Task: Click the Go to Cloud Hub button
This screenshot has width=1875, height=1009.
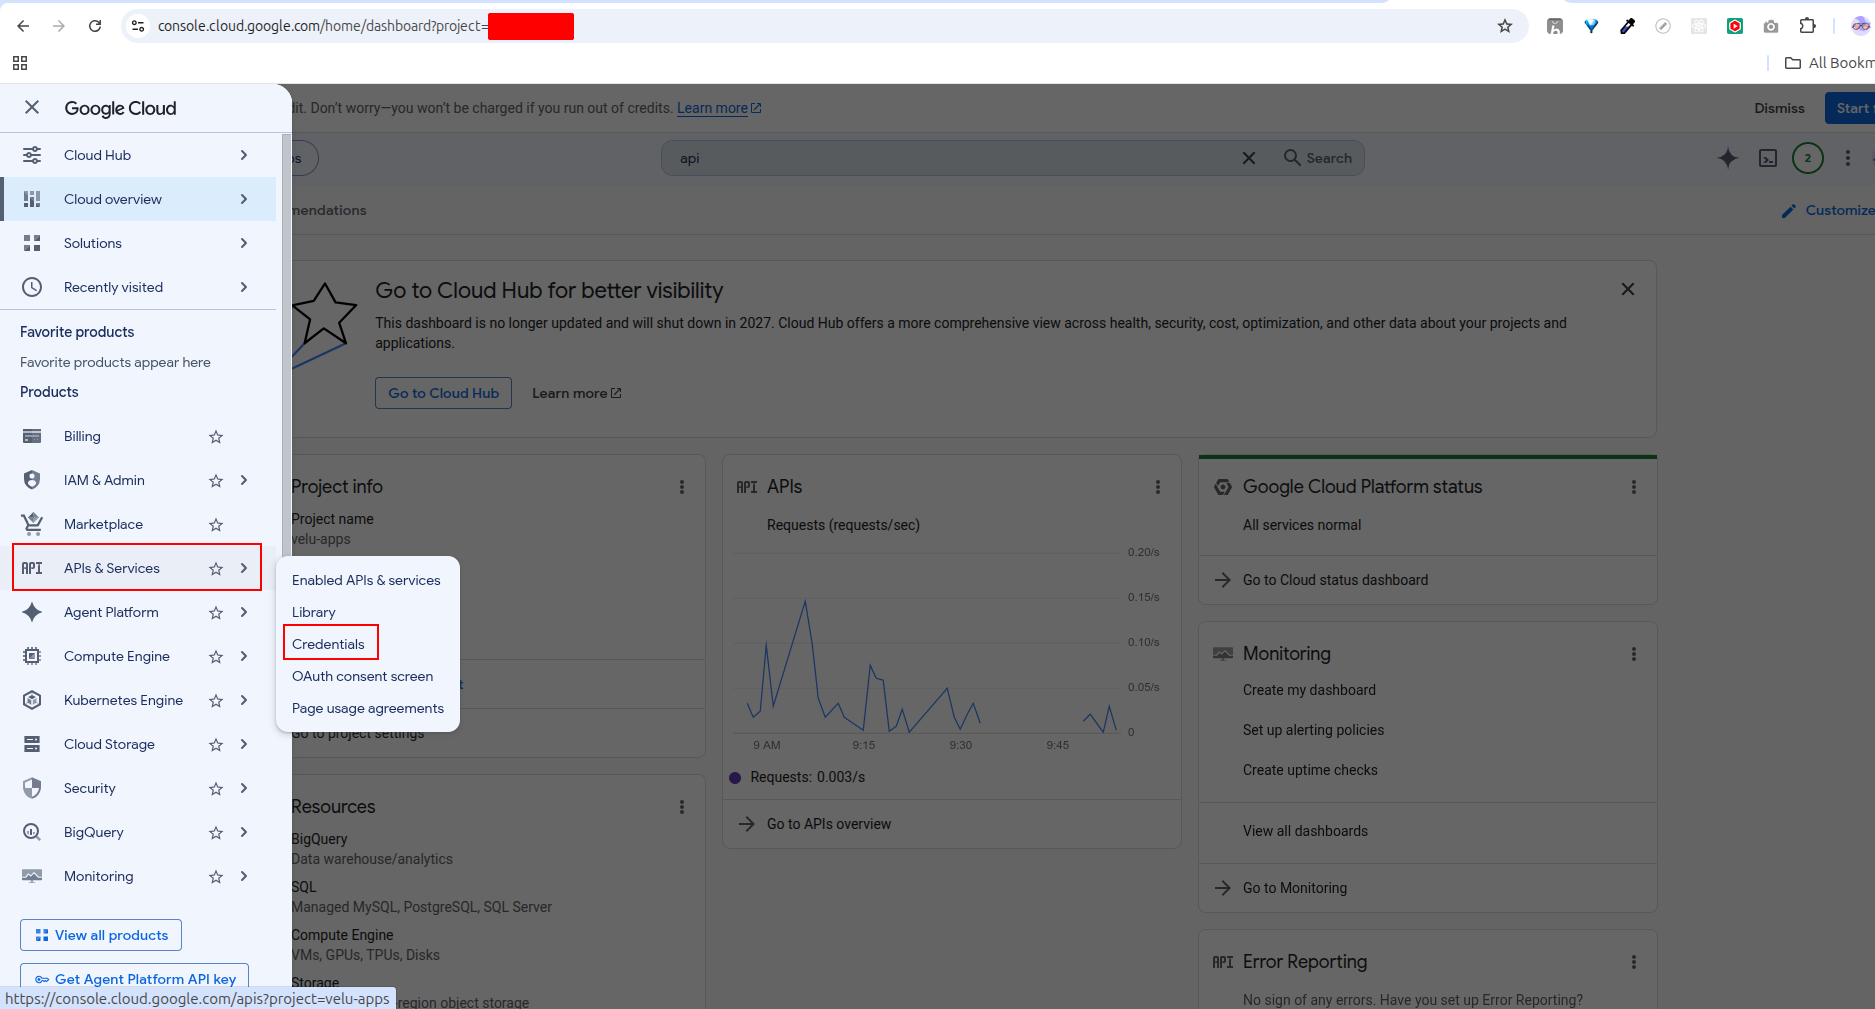Action: tap(443, 393)
